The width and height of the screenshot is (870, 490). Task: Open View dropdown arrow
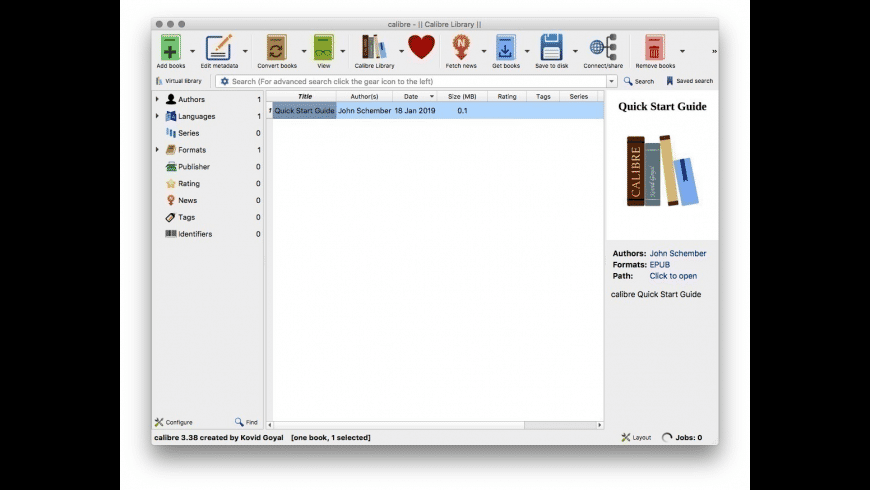click(x=342, y=51)
